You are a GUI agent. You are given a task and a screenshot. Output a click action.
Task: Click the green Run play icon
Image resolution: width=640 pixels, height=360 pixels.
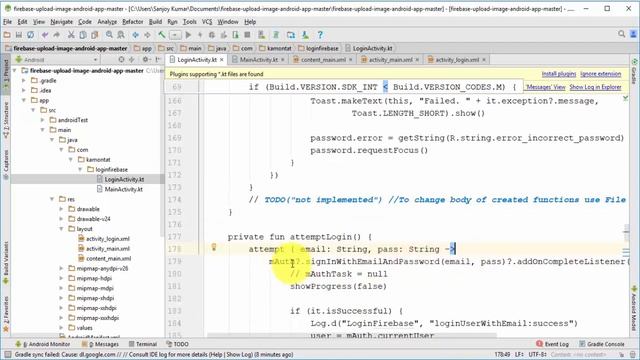tap(188, 35)
